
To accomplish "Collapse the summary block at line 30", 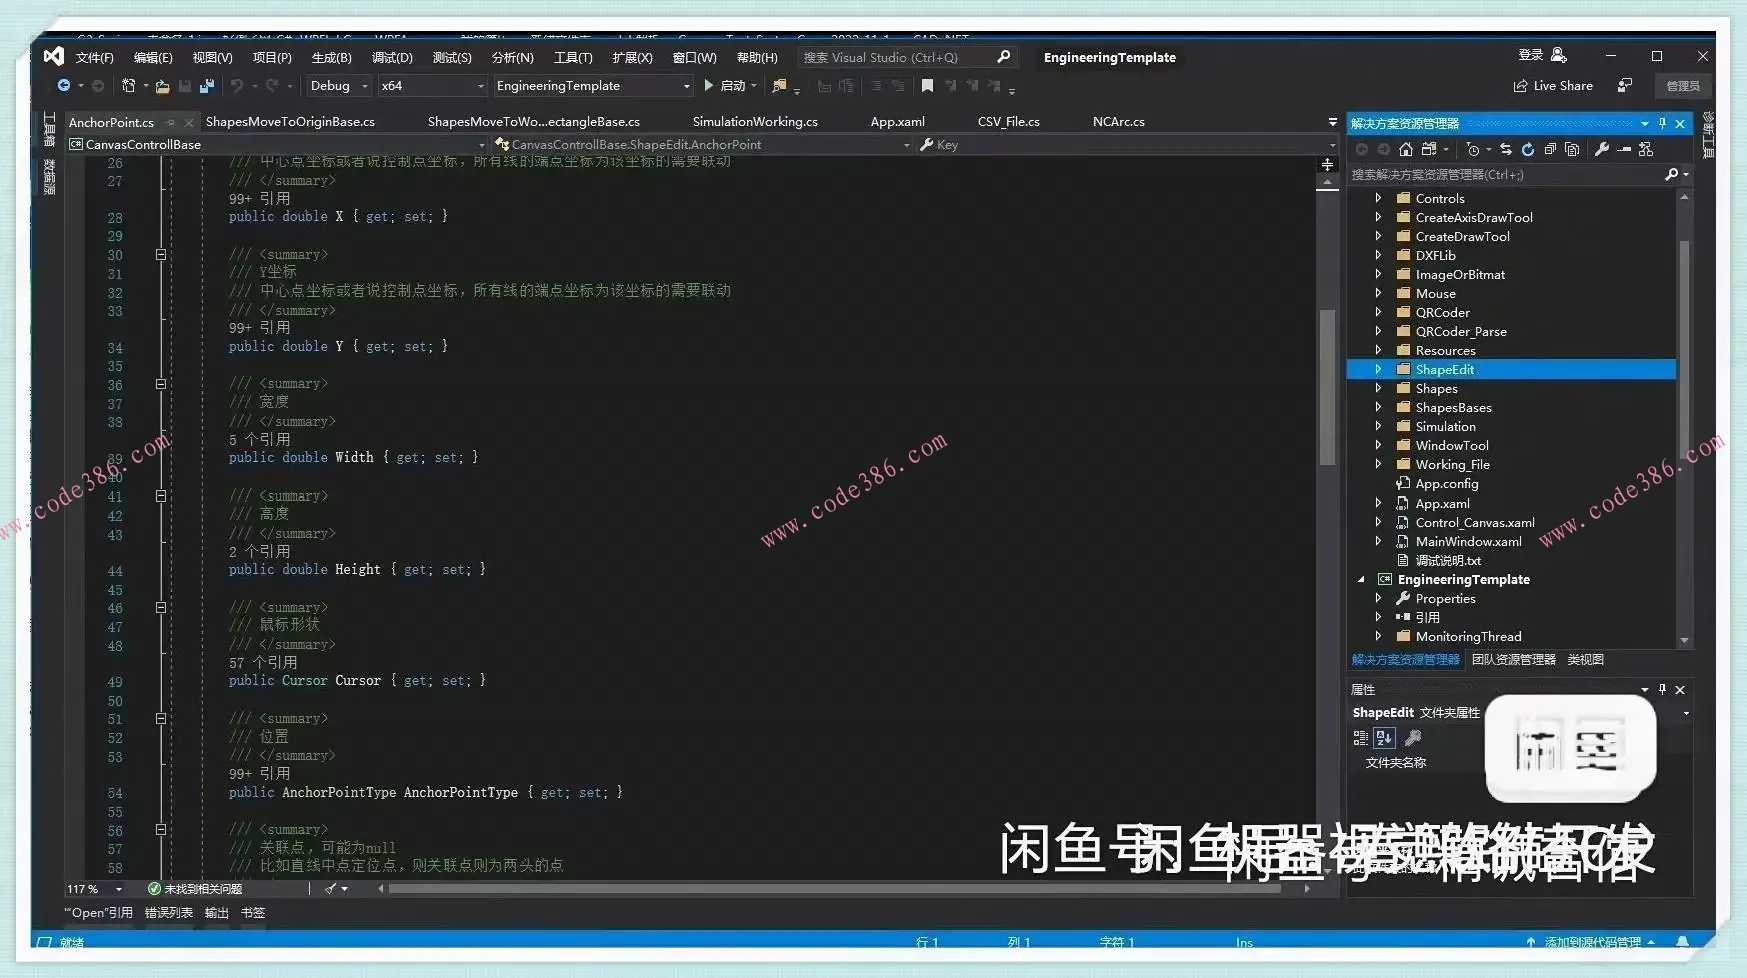I will tap(160, 255).
